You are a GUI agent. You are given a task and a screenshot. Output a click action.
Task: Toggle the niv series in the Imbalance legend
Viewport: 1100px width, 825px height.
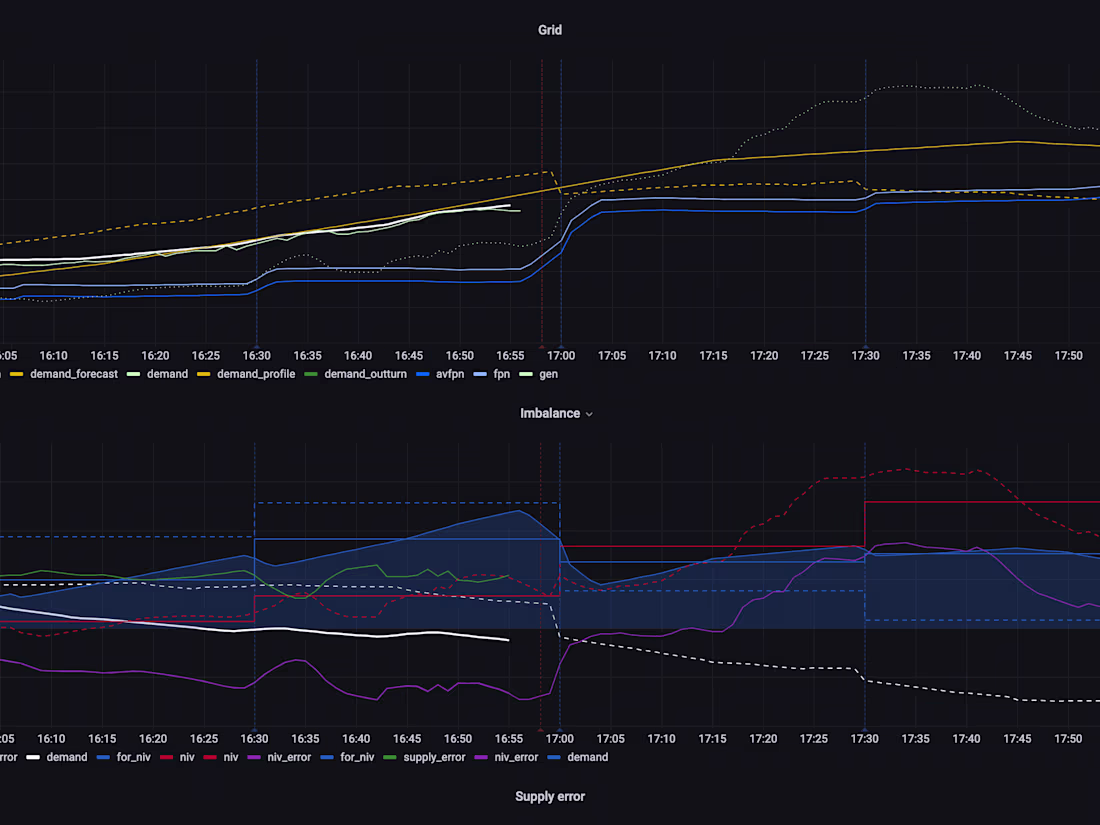click(x=185, y=757)
